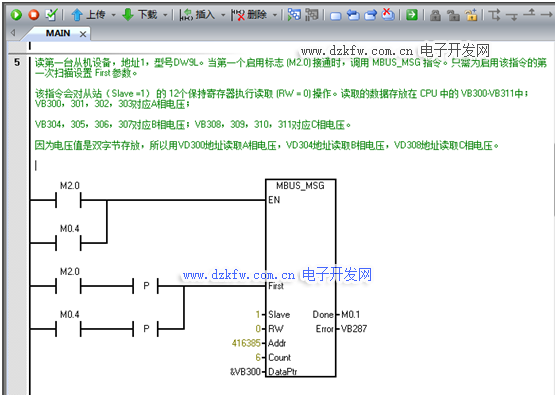Expand the 上传 dropdown arrow

[114, 15]
